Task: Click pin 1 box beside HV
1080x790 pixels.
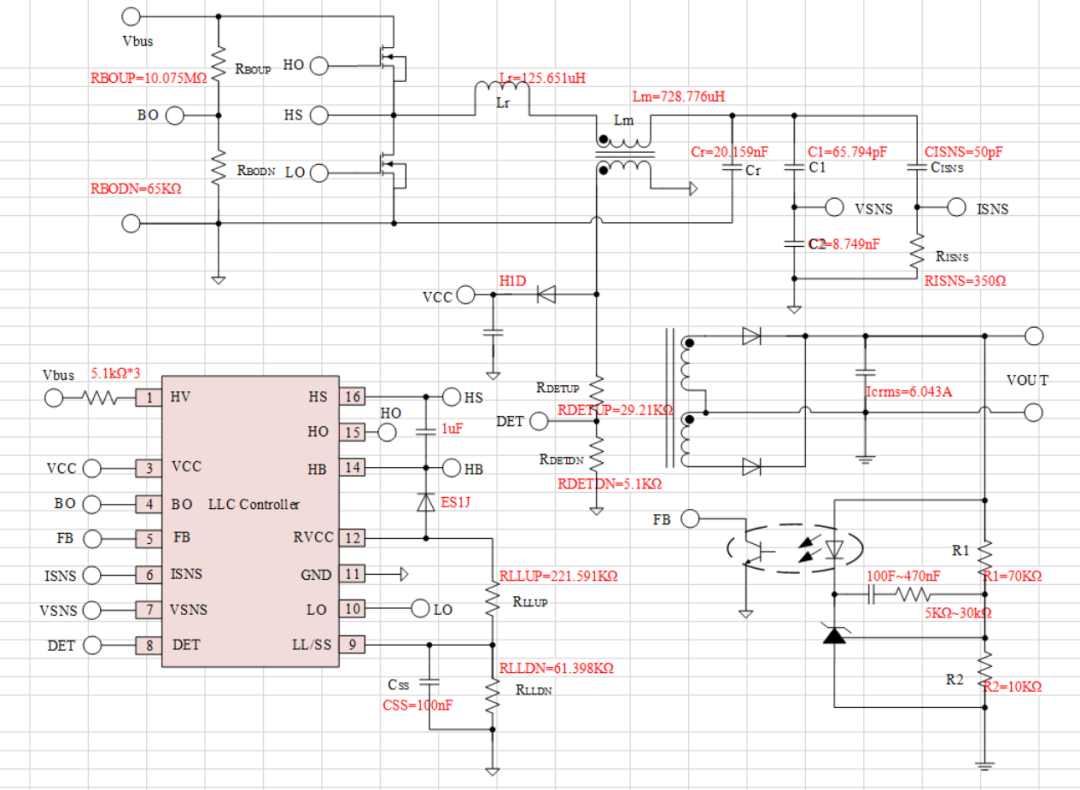Action: pos(149,397)
